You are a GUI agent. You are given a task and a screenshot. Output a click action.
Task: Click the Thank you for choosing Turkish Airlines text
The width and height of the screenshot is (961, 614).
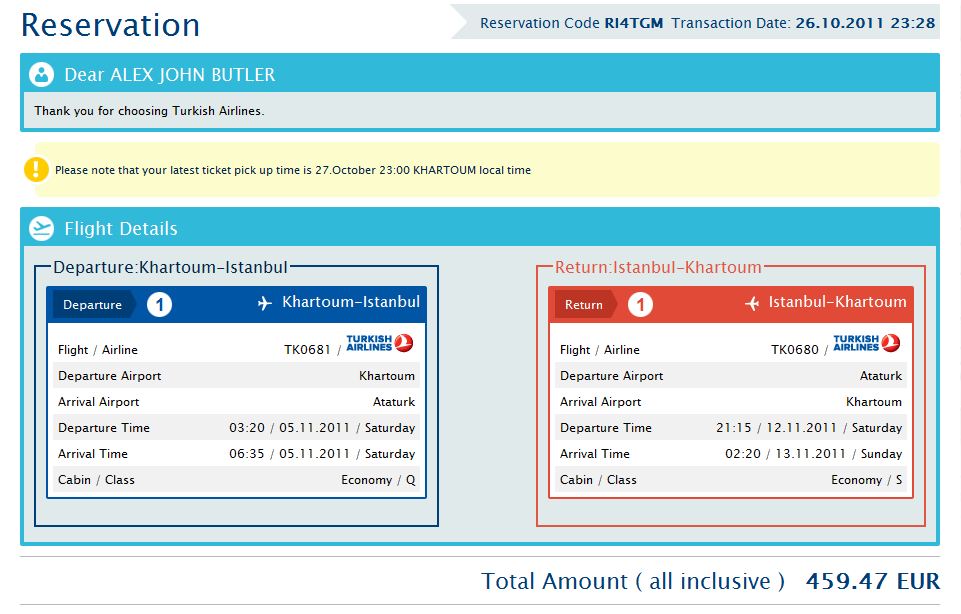[149, 111]
